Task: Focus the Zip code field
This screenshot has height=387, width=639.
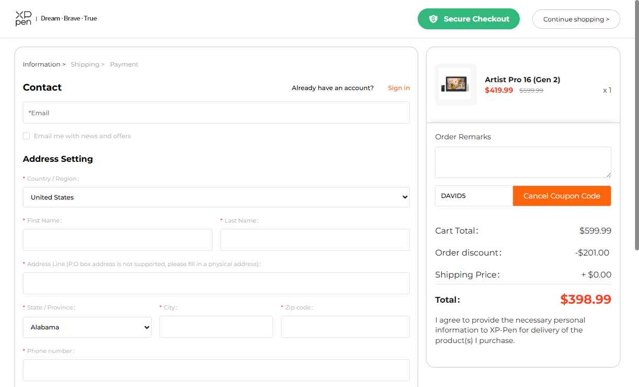Action: [x=345, y=327]
